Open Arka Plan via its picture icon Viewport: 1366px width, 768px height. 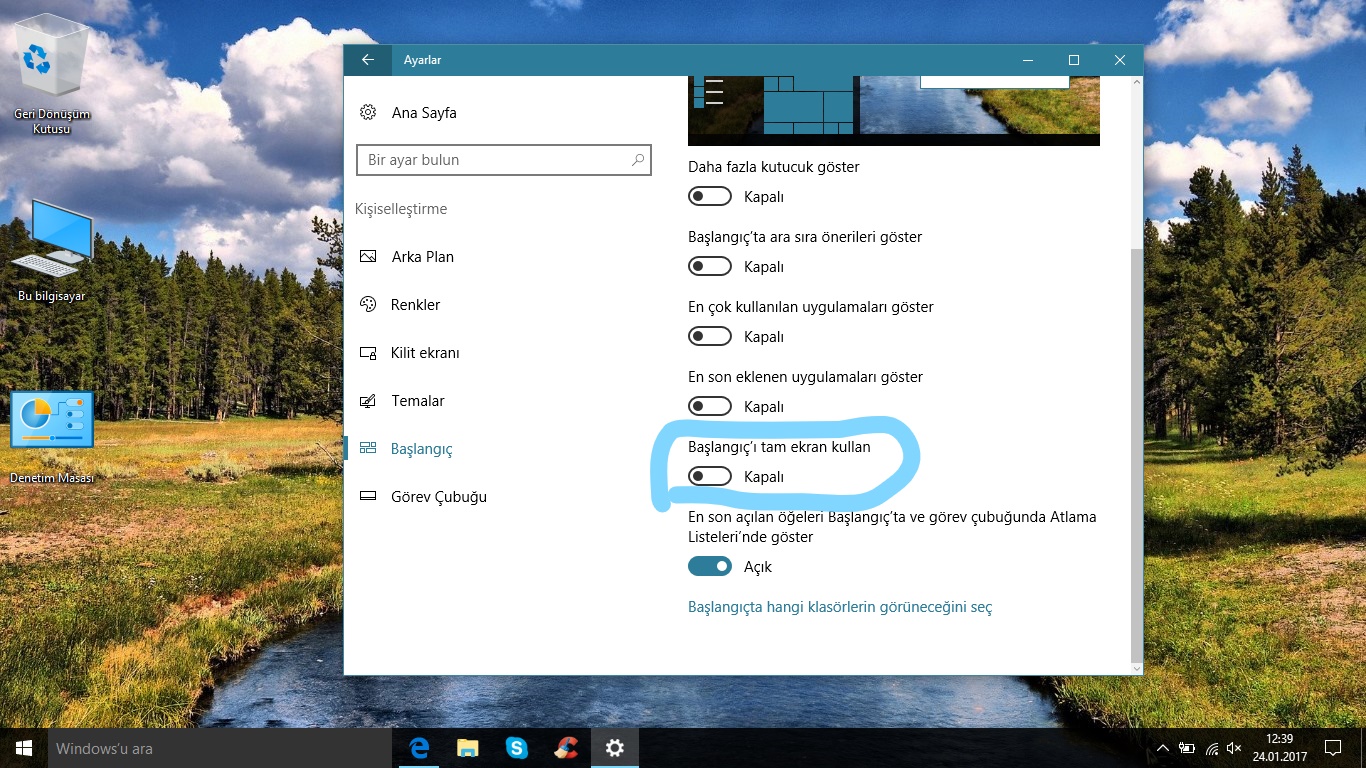point(368,257)
